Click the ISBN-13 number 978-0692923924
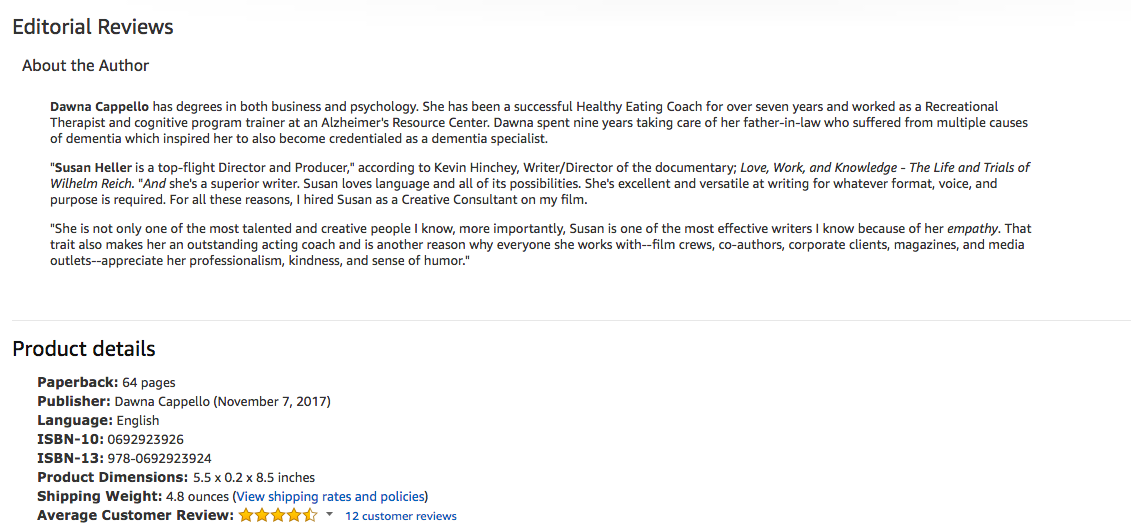Image resolution: width=1131 pixels, height=528 pixels. coord(159,458)
